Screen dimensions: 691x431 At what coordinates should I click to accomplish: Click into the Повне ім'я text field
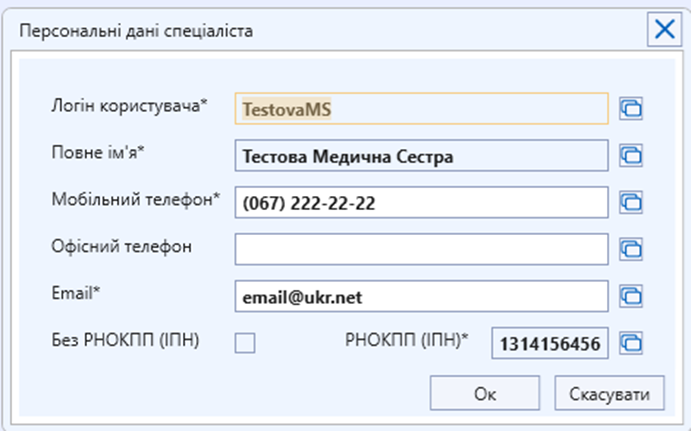421,155
